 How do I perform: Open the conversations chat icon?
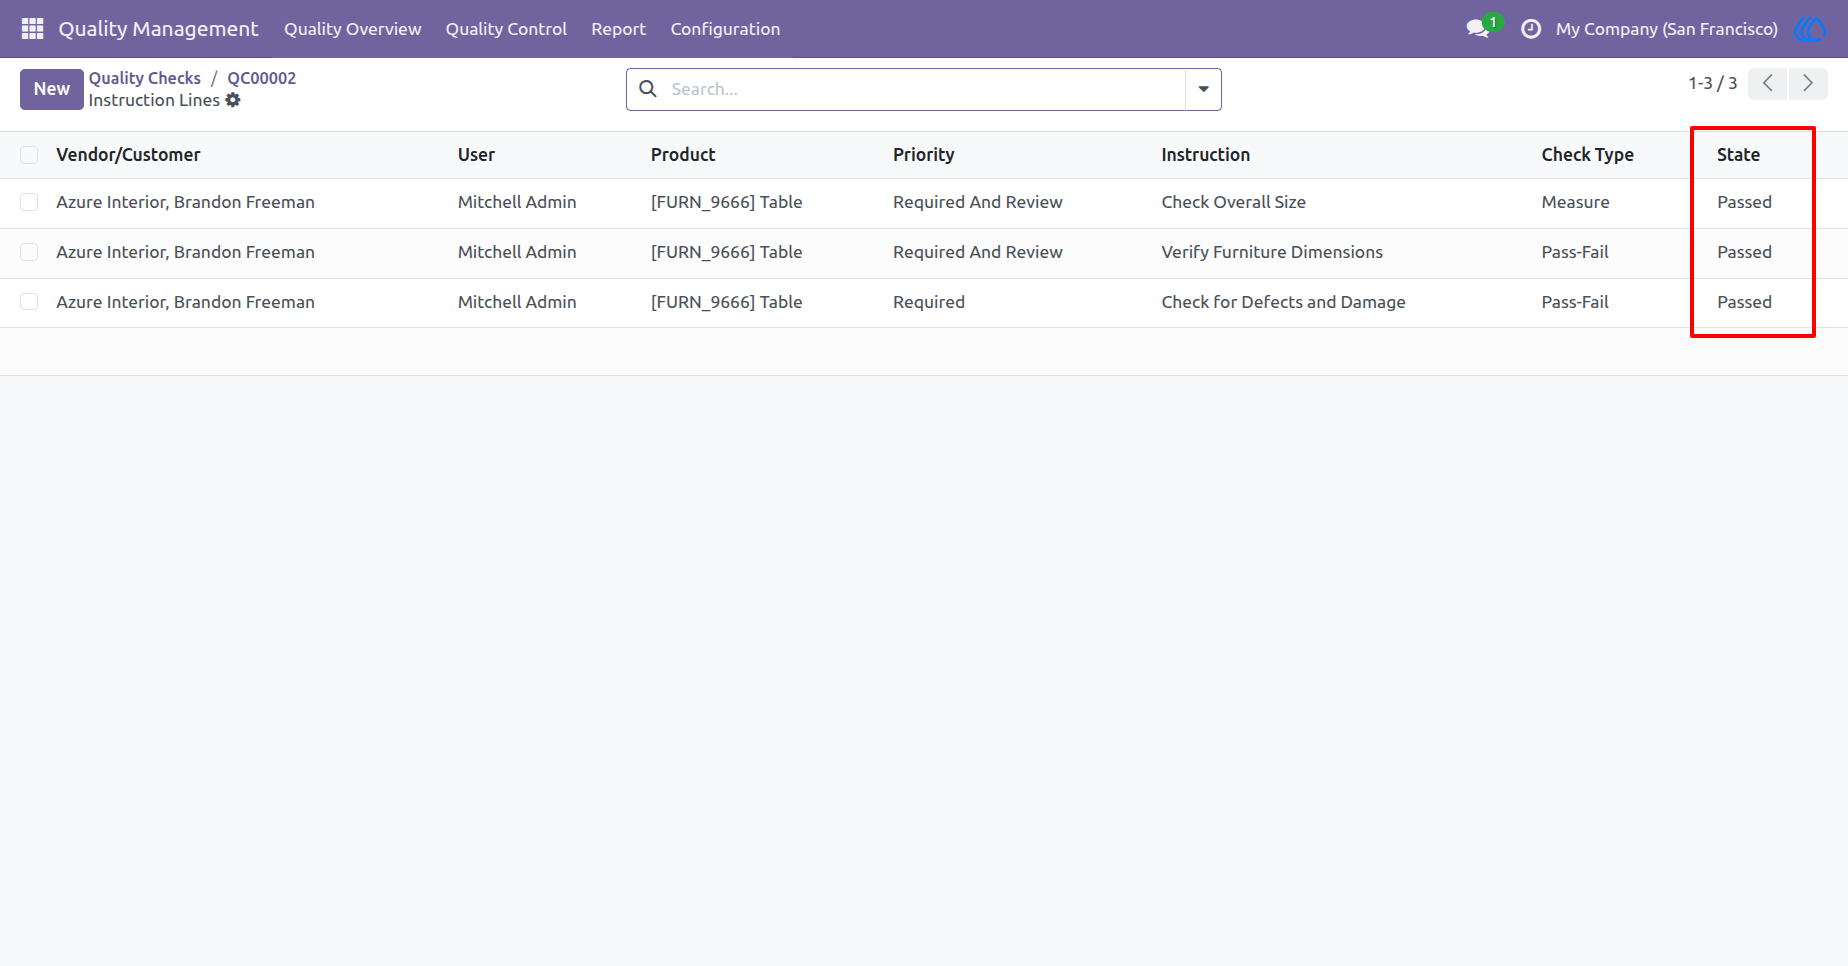(1478, 29)
